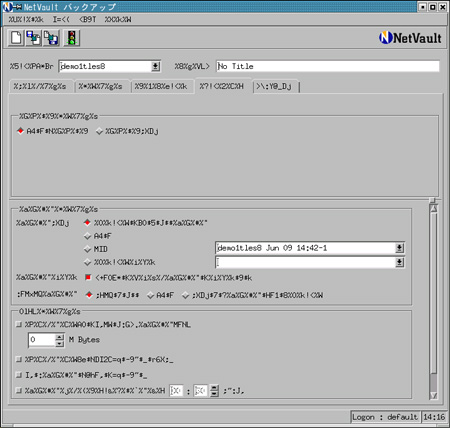Screen dimensions: 450x428
Task: Toggle the checkbox above the M Bytes field
Action: tap(19, 324)
